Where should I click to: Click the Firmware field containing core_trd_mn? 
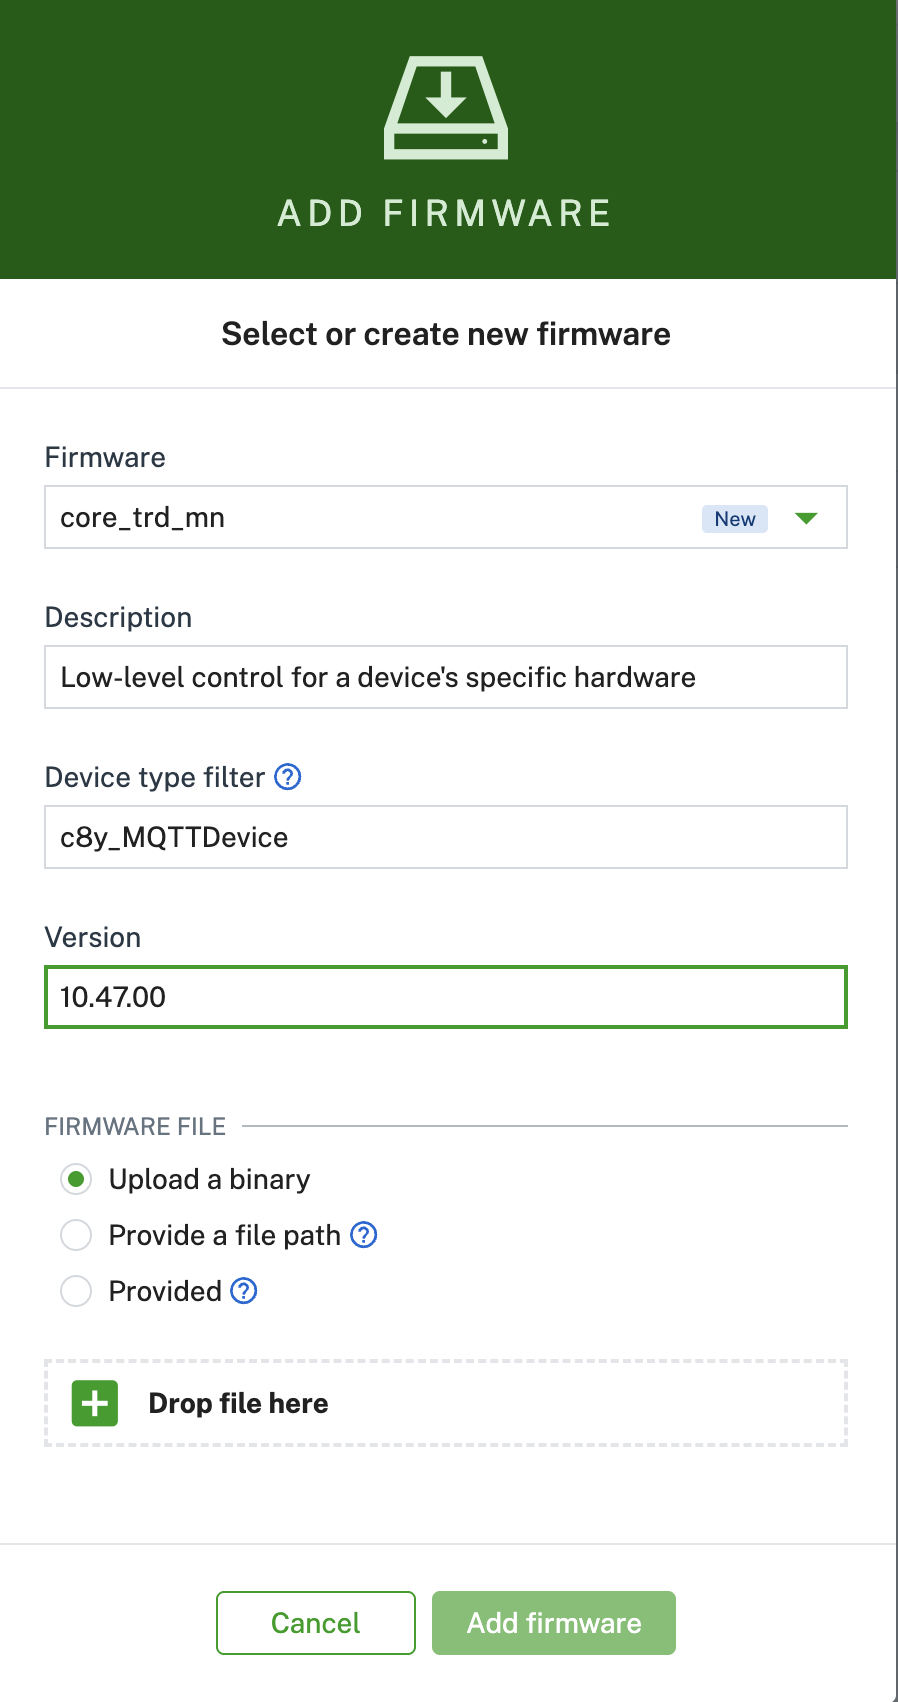[x=370, y=518]
